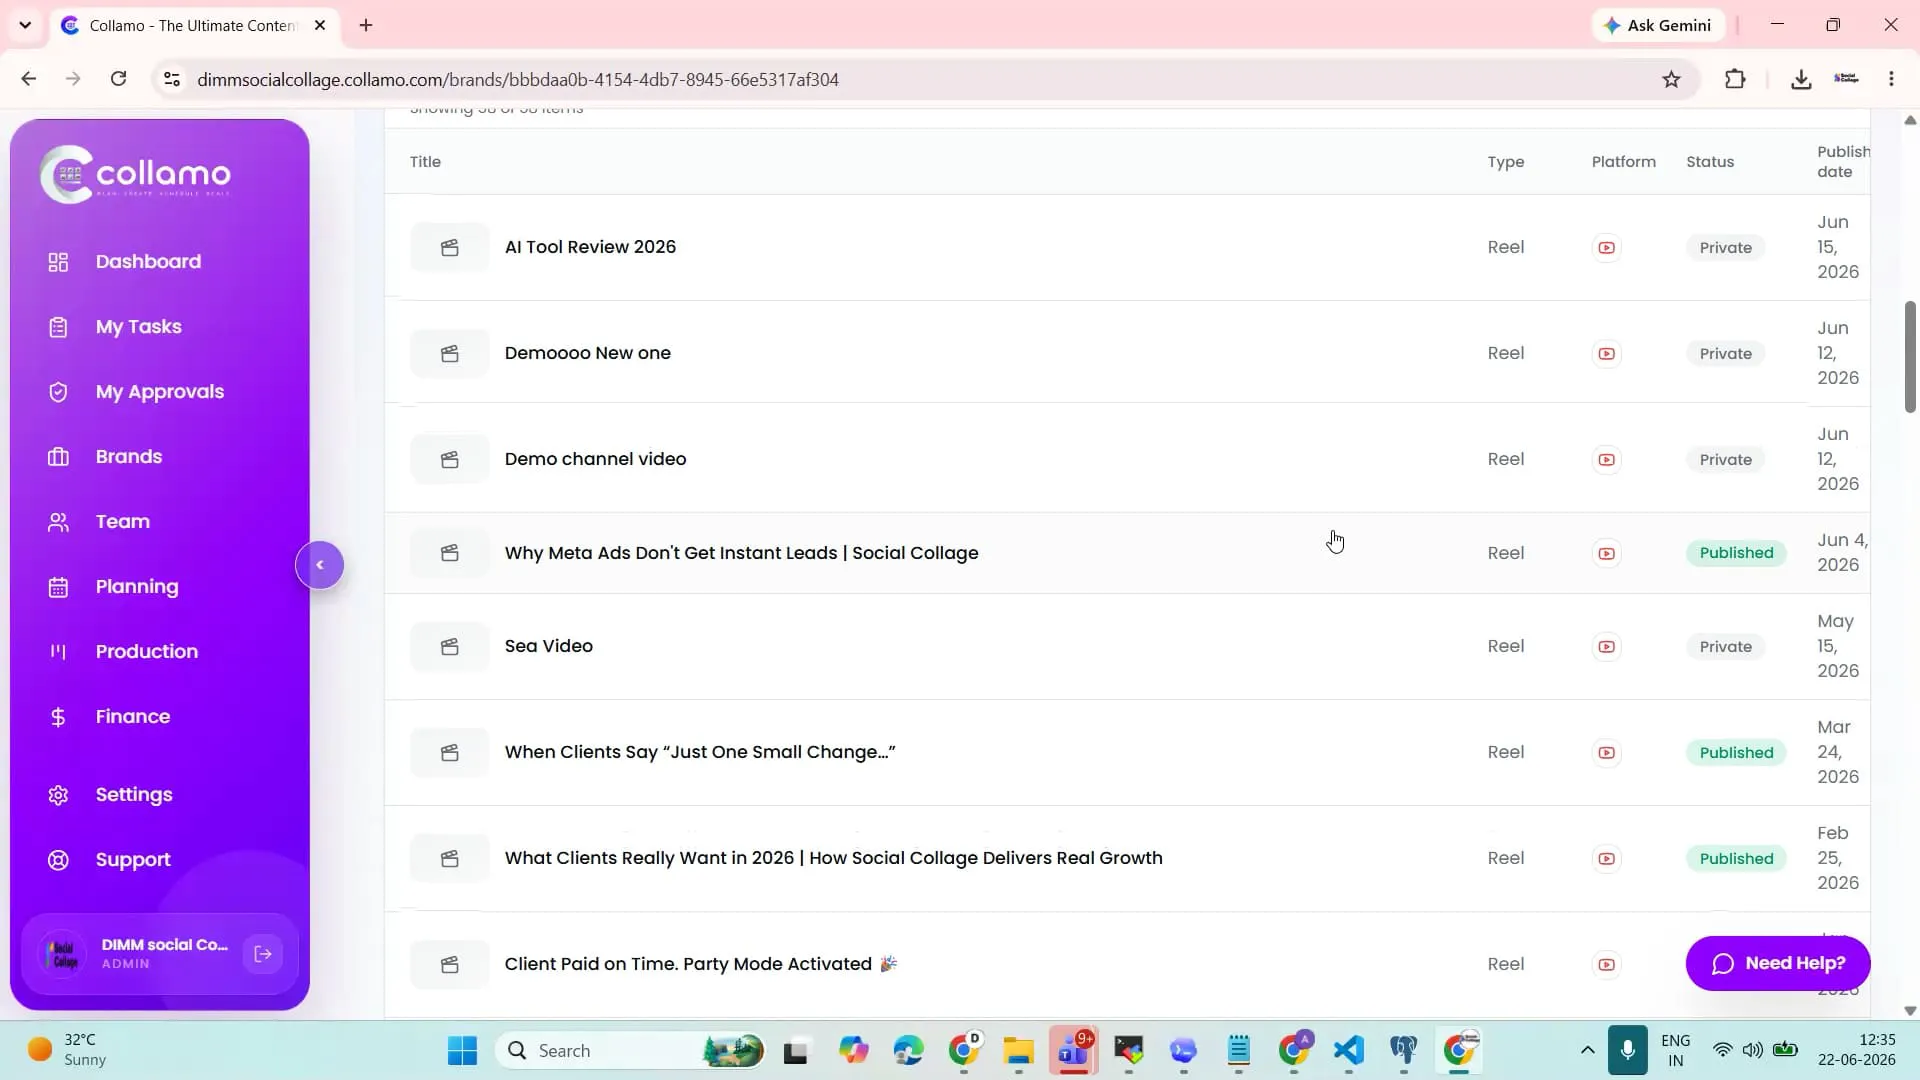Screen dimensions: 1920x1080
Task: Click the Finance dollar icon
Action: click(58, 717)
